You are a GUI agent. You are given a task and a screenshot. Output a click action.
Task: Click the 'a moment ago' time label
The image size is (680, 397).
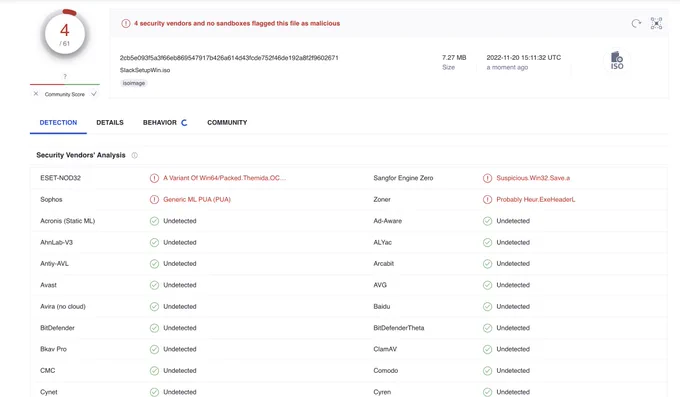(507, 67)
